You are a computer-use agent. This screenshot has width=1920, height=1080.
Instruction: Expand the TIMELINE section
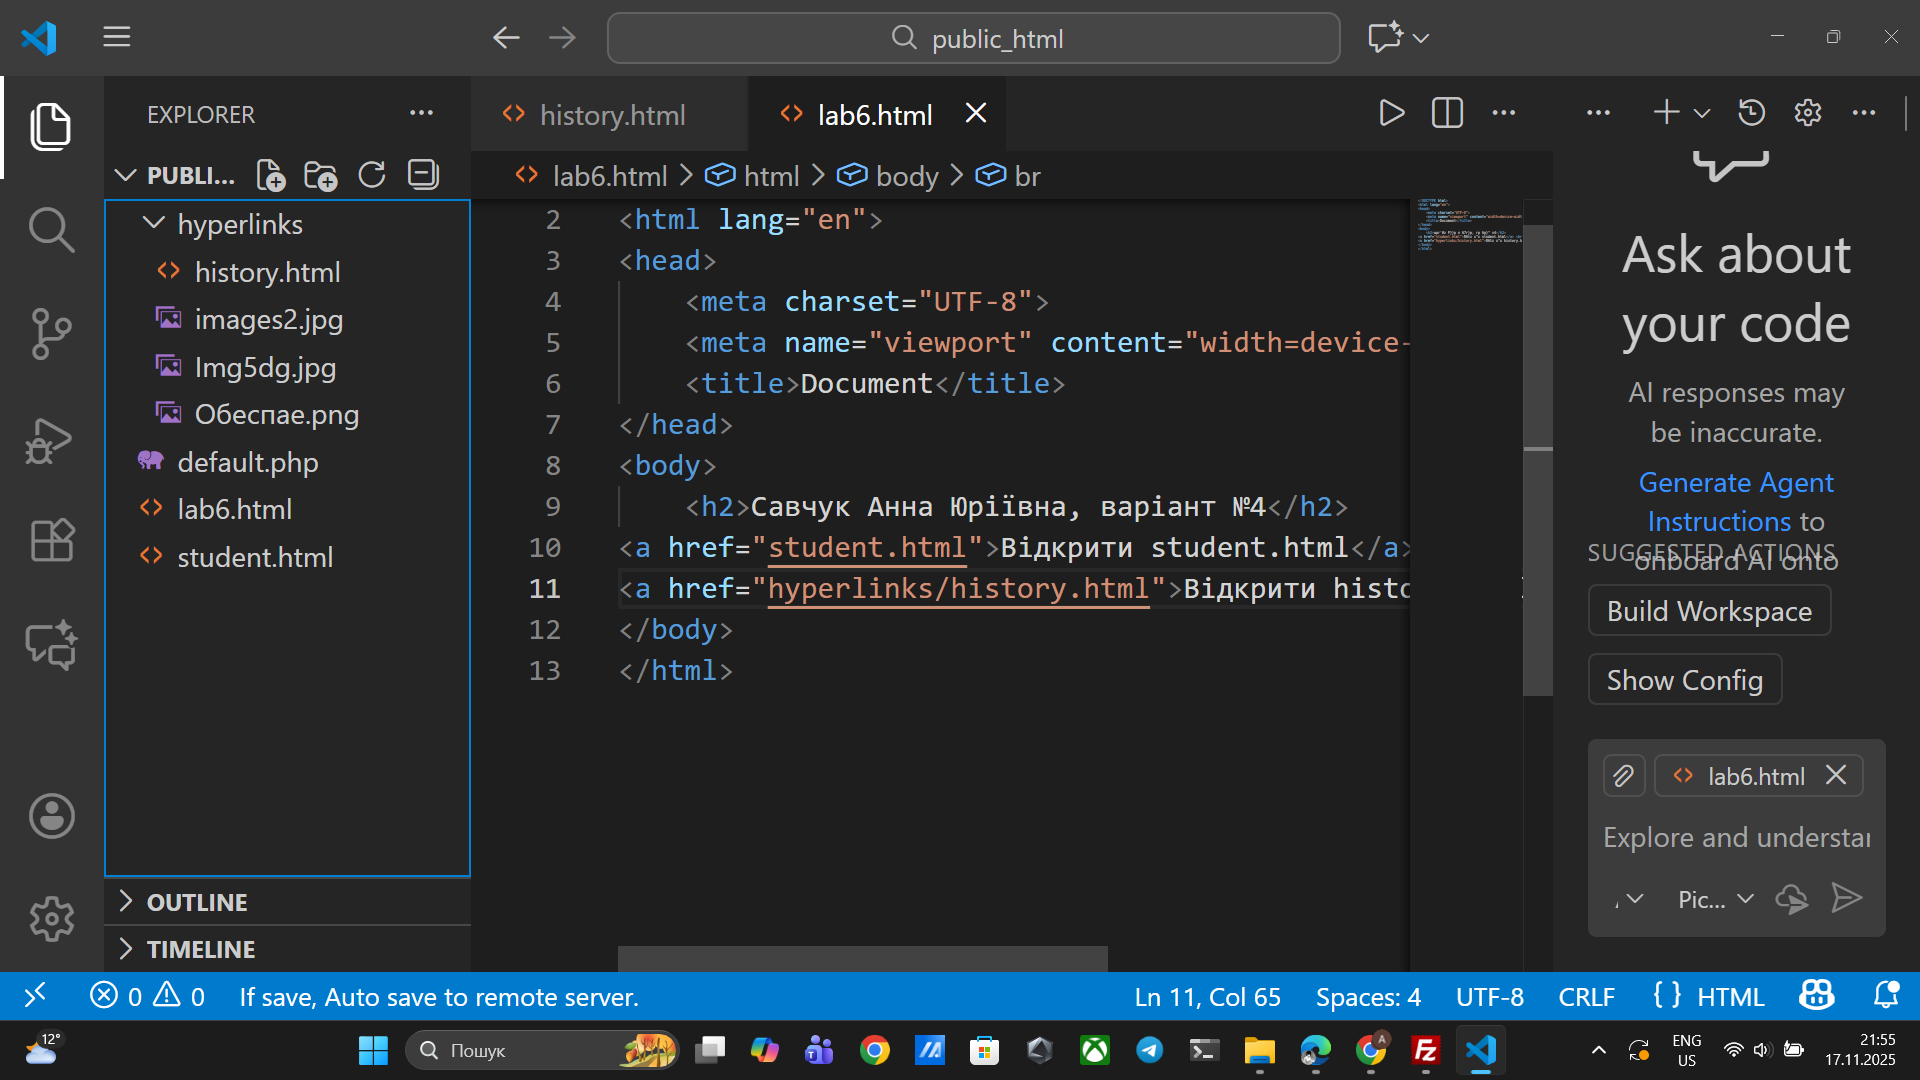coord(200,949)
